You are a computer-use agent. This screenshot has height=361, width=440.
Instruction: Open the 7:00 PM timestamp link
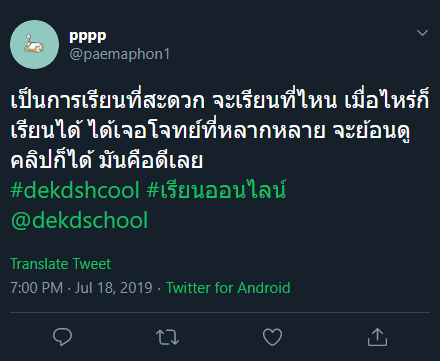(x=37, y=288)
